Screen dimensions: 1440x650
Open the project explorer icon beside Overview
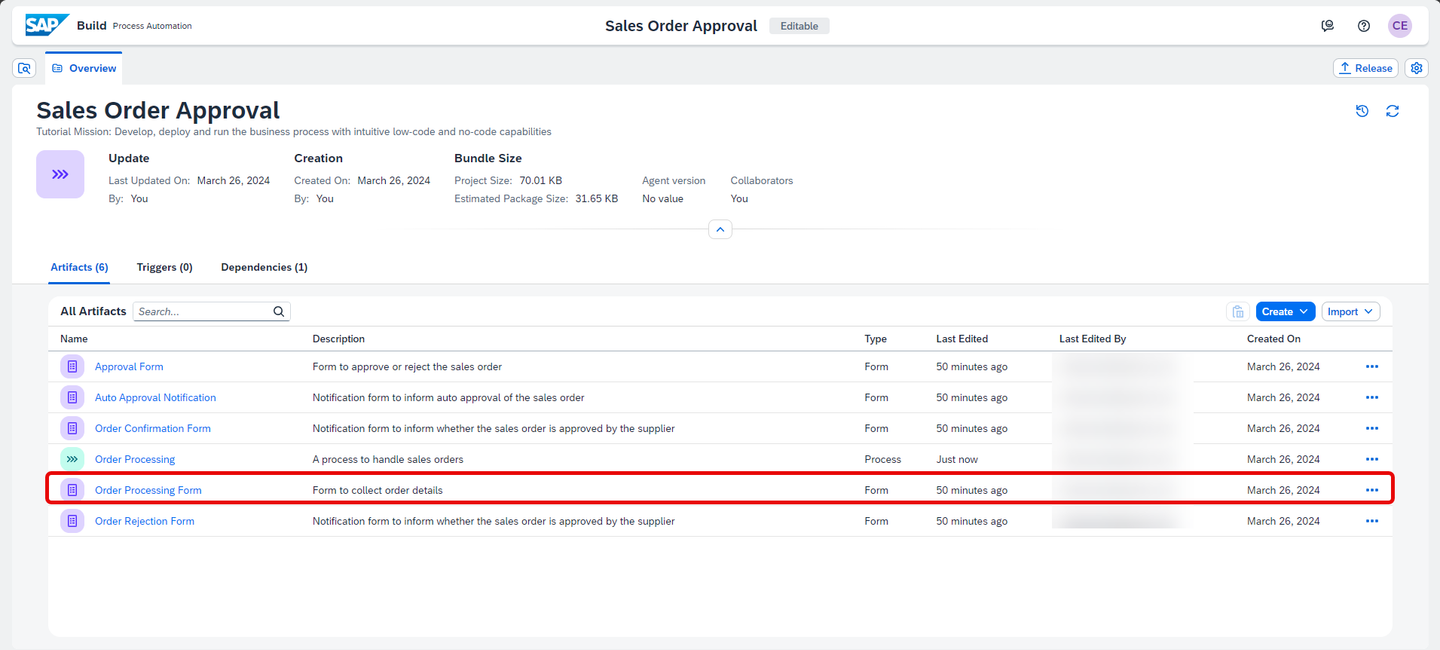tap(25, 68)
